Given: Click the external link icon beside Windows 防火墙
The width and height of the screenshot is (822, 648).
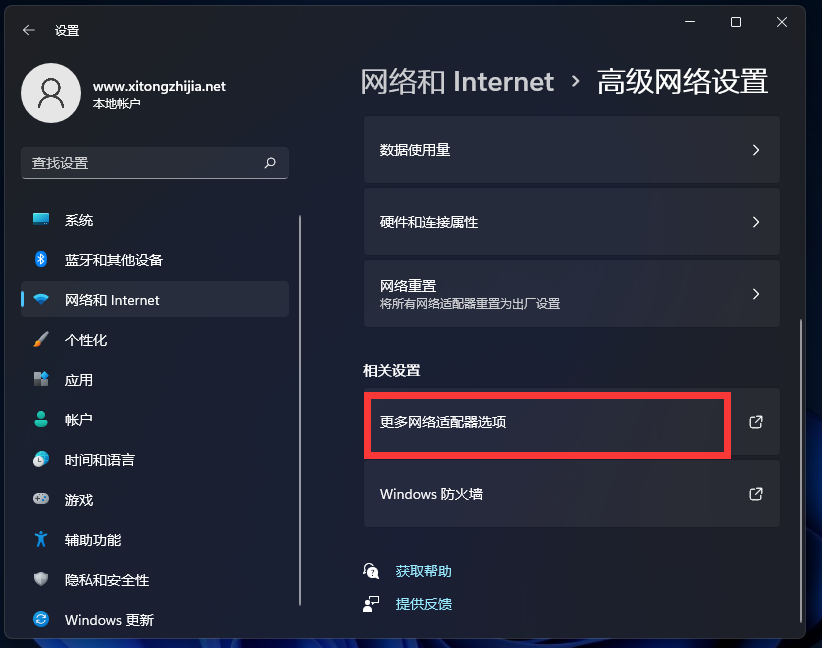Looking at the screenshot, I should coord(756,494).
